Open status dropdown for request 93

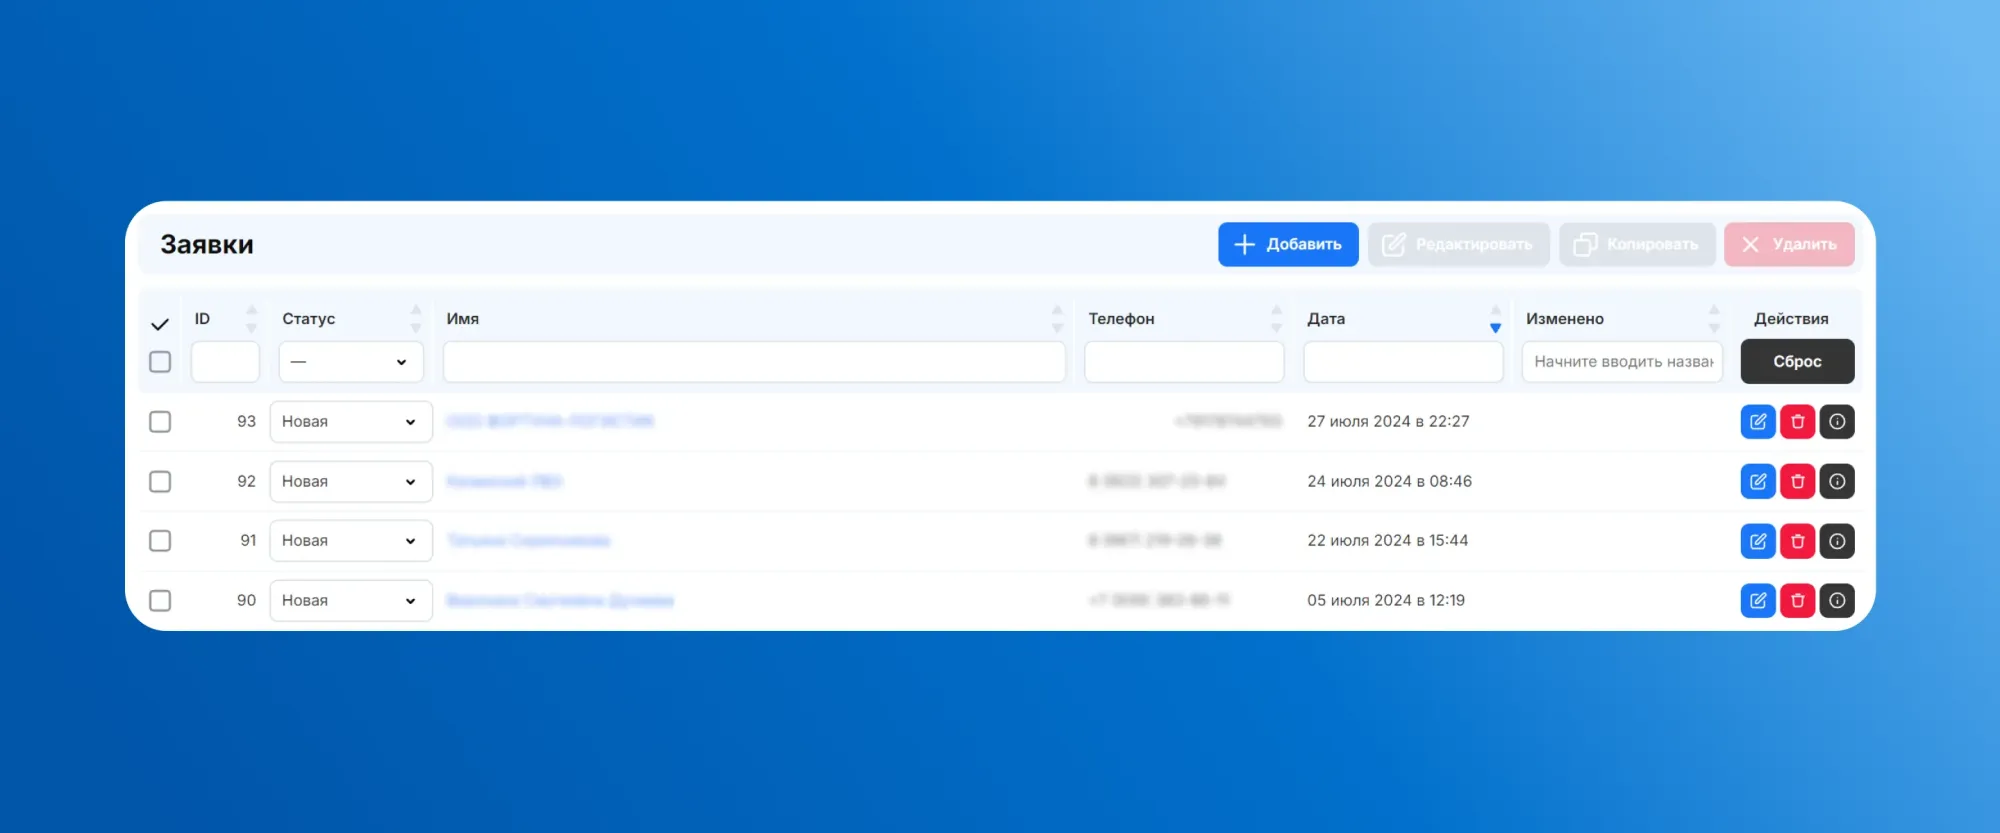[351, 421]
